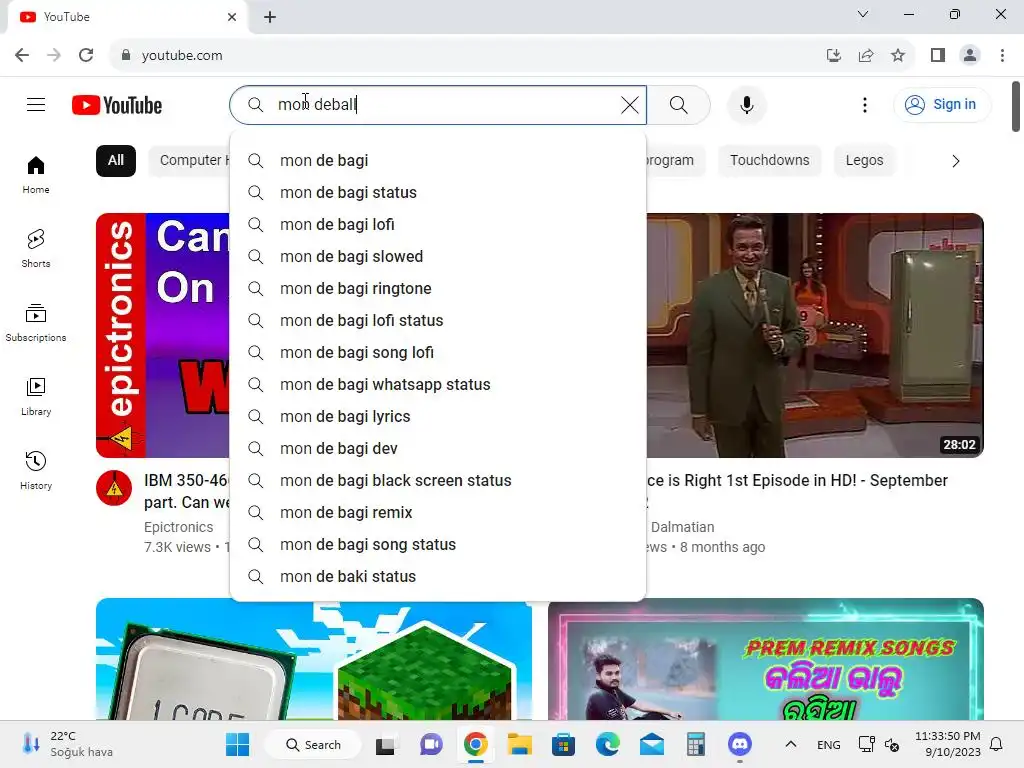Choose suggestion 'mon de bagi lyrics'

[x=438, y=417]
